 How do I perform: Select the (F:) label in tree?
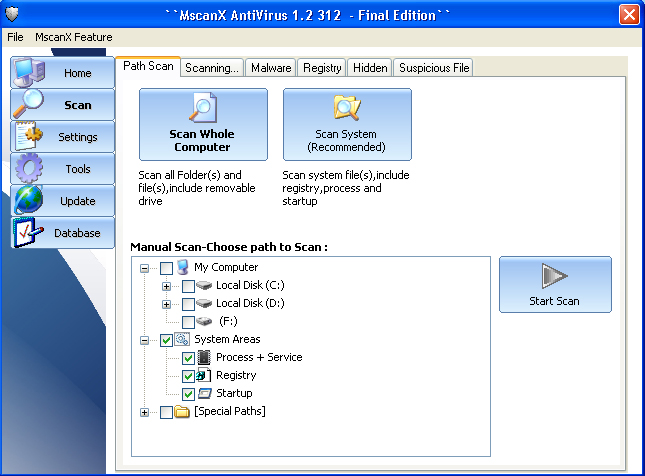tap(228, 321)
